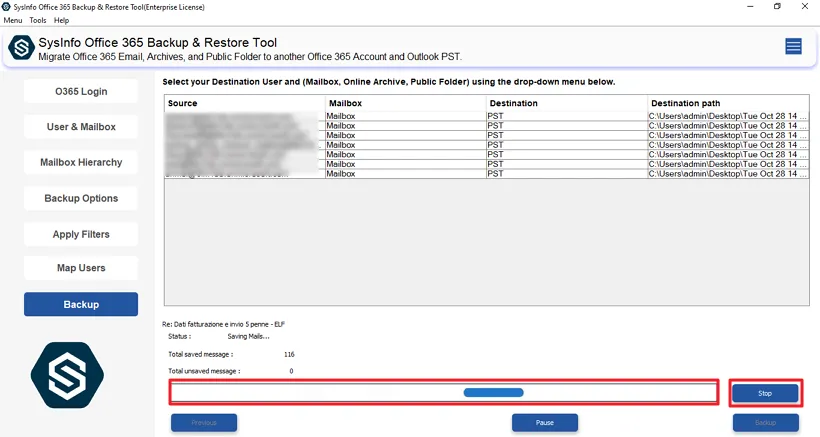Click the 'Total saved message :' label
The height and width of the screenshot is (437, 820).
200,354
